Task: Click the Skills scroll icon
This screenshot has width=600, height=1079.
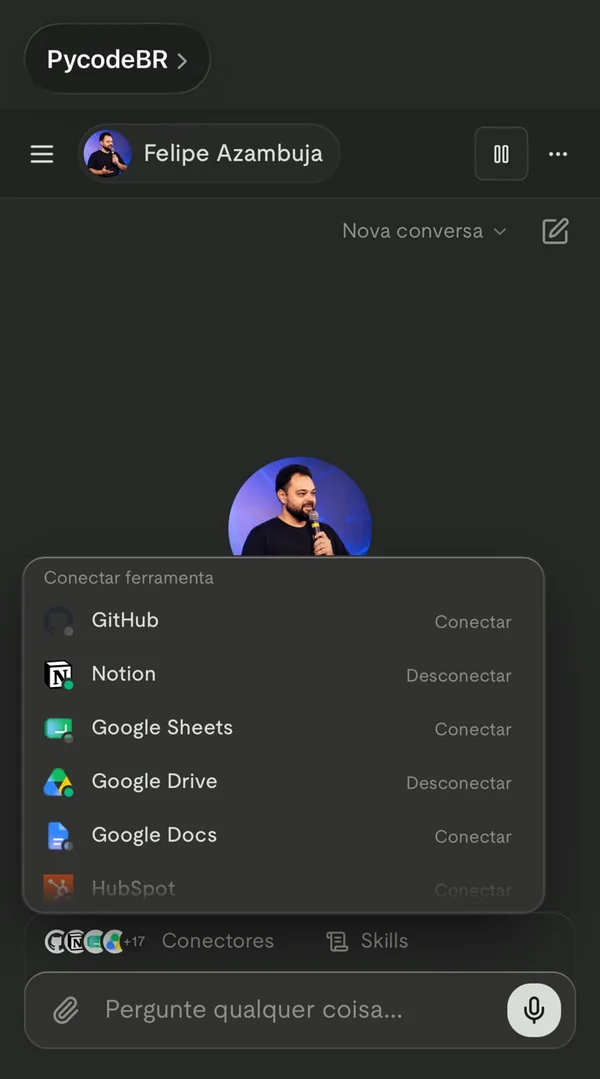Action: 336,941
